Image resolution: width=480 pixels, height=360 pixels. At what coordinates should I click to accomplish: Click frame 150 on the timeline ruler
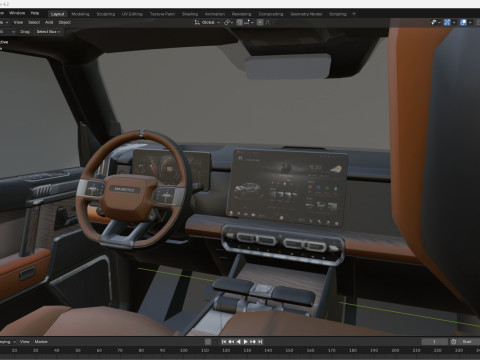[289, 350]
